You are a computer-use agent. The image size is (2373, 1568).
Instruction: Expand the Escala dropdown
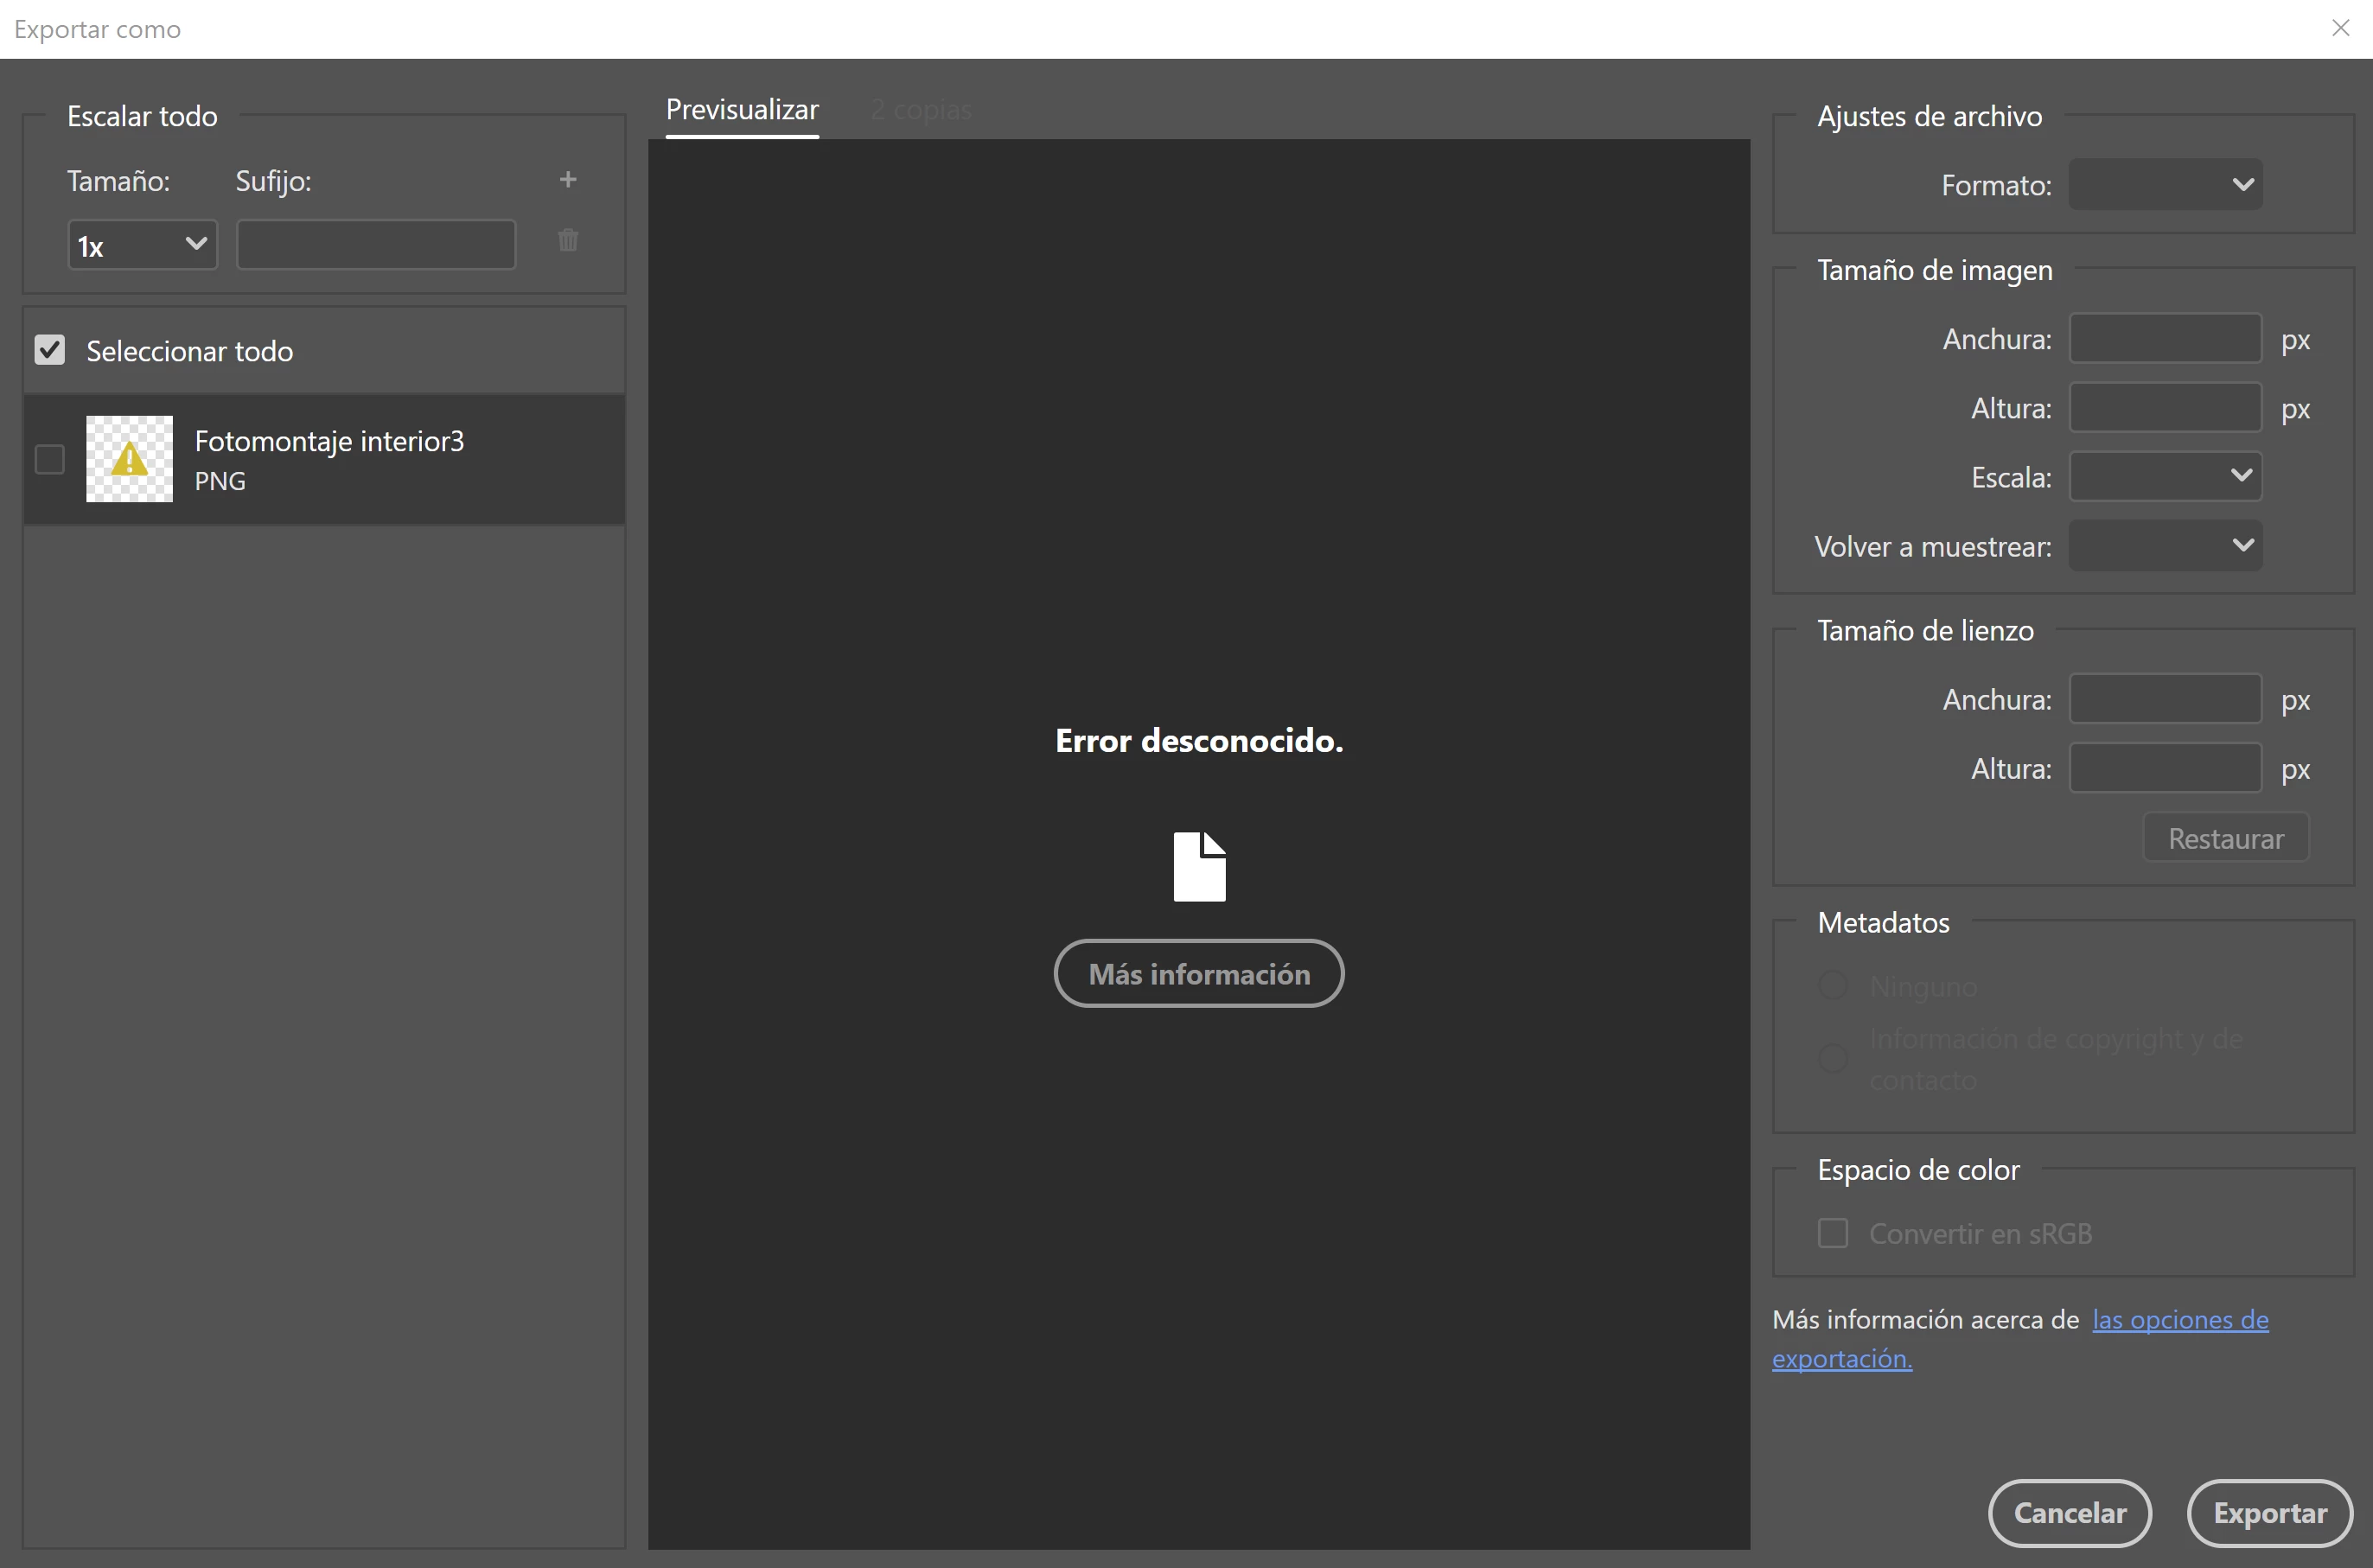pyautogui.click(x=2165, y=476)
